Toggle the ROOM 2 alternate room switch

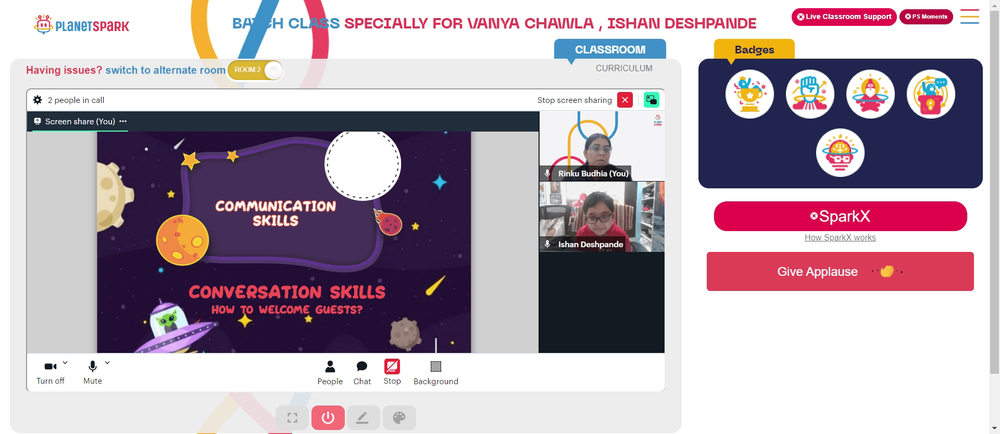[255, 70]
